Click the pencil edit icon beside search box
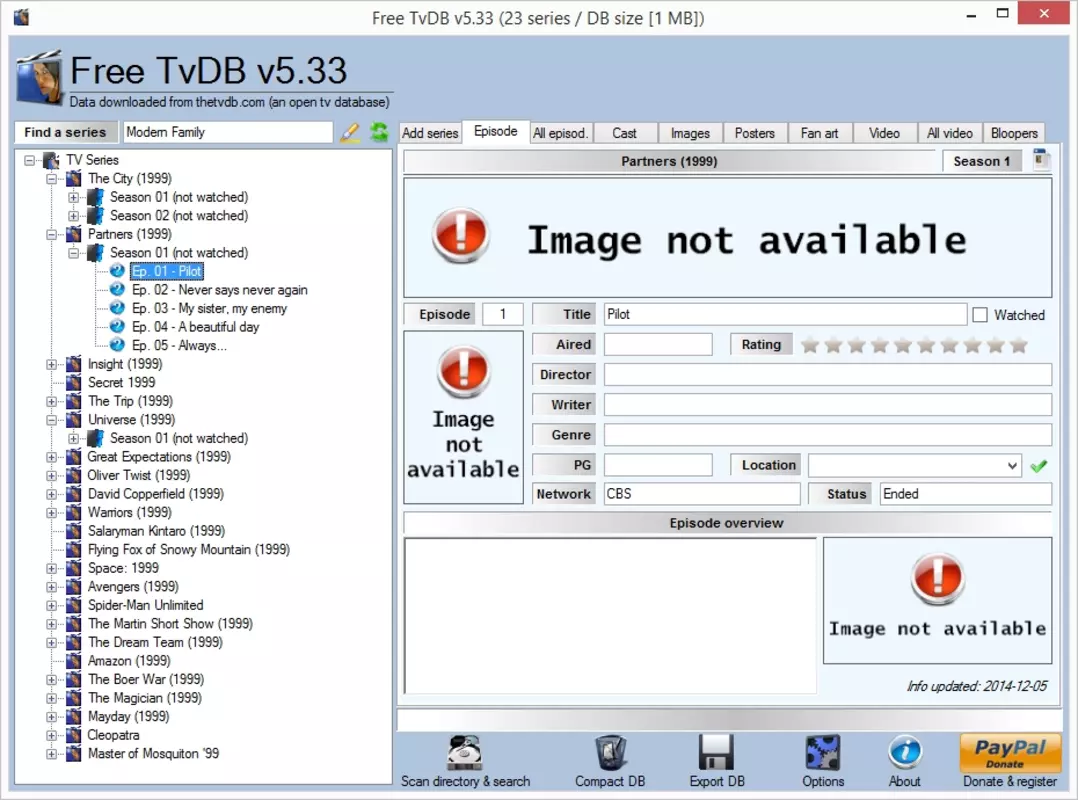 click(x=350, y=132)
